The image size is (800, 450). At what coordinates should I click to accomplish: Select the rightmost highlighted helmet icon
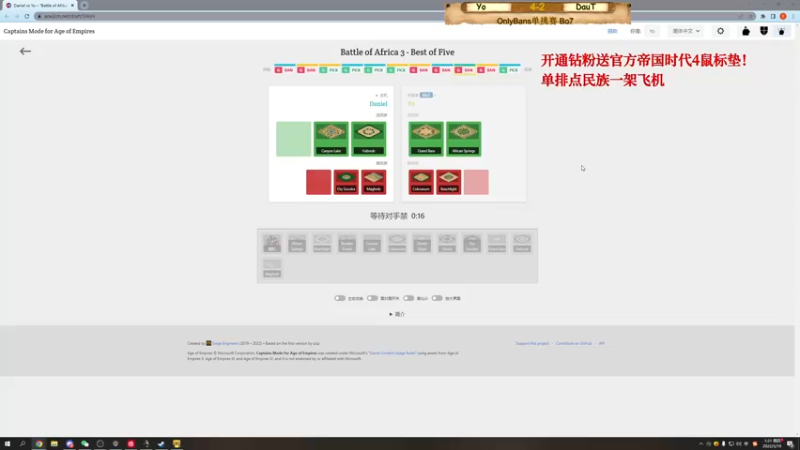pyautogui.click(x=782, y=31)
